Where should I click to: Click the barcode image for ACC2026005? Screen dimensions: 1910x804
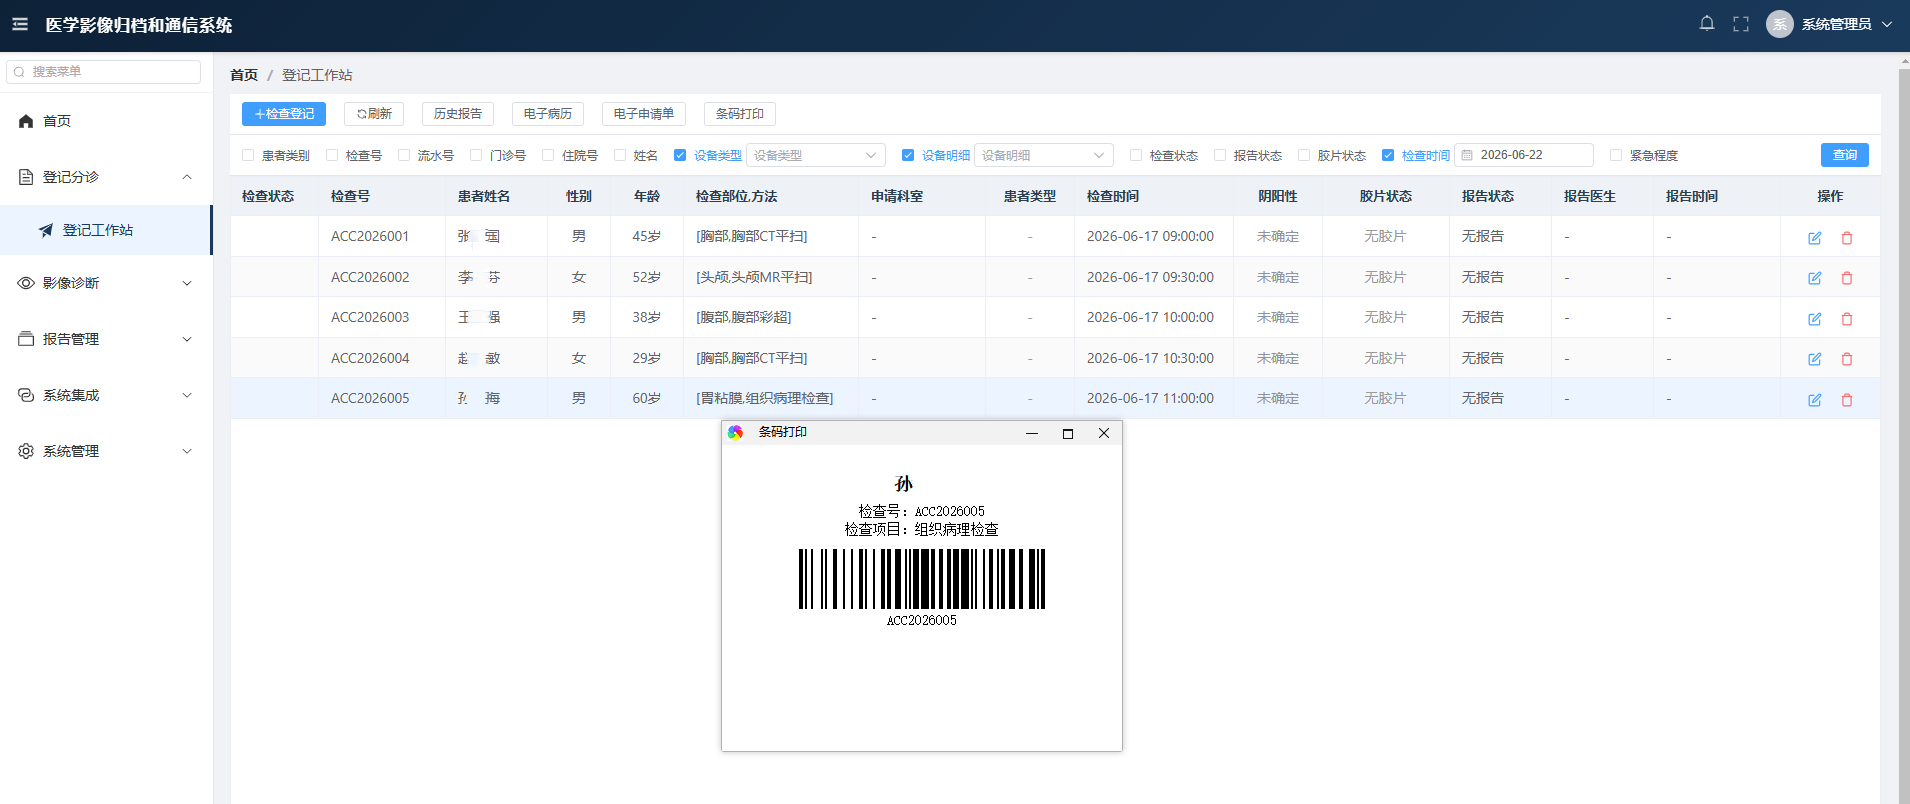(x=922, y=579)
